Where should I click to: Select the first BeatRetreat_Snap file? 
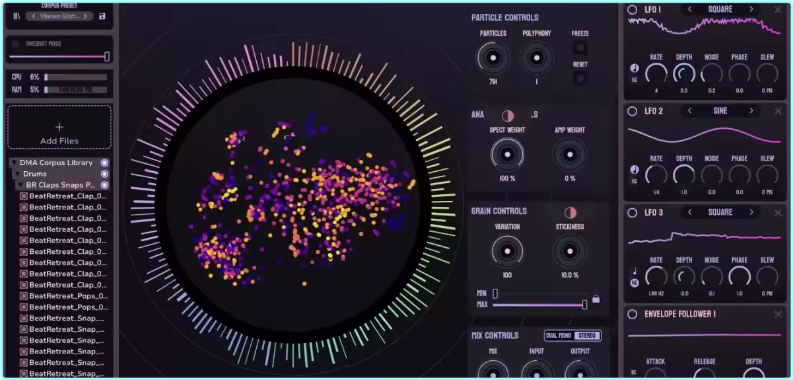64,318
